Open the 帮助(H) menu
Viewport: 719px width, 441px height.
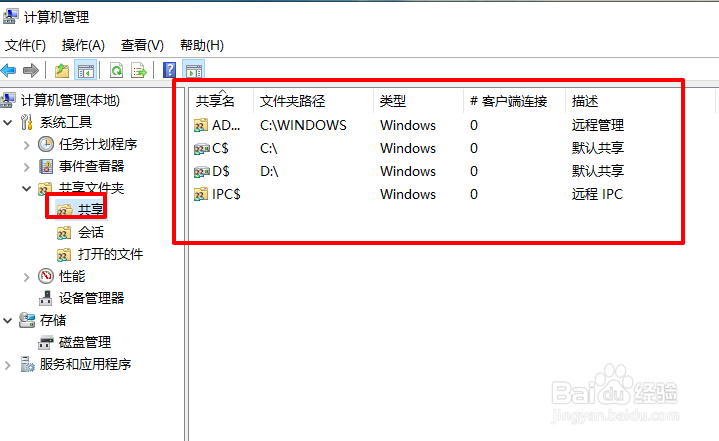point(202,45)
